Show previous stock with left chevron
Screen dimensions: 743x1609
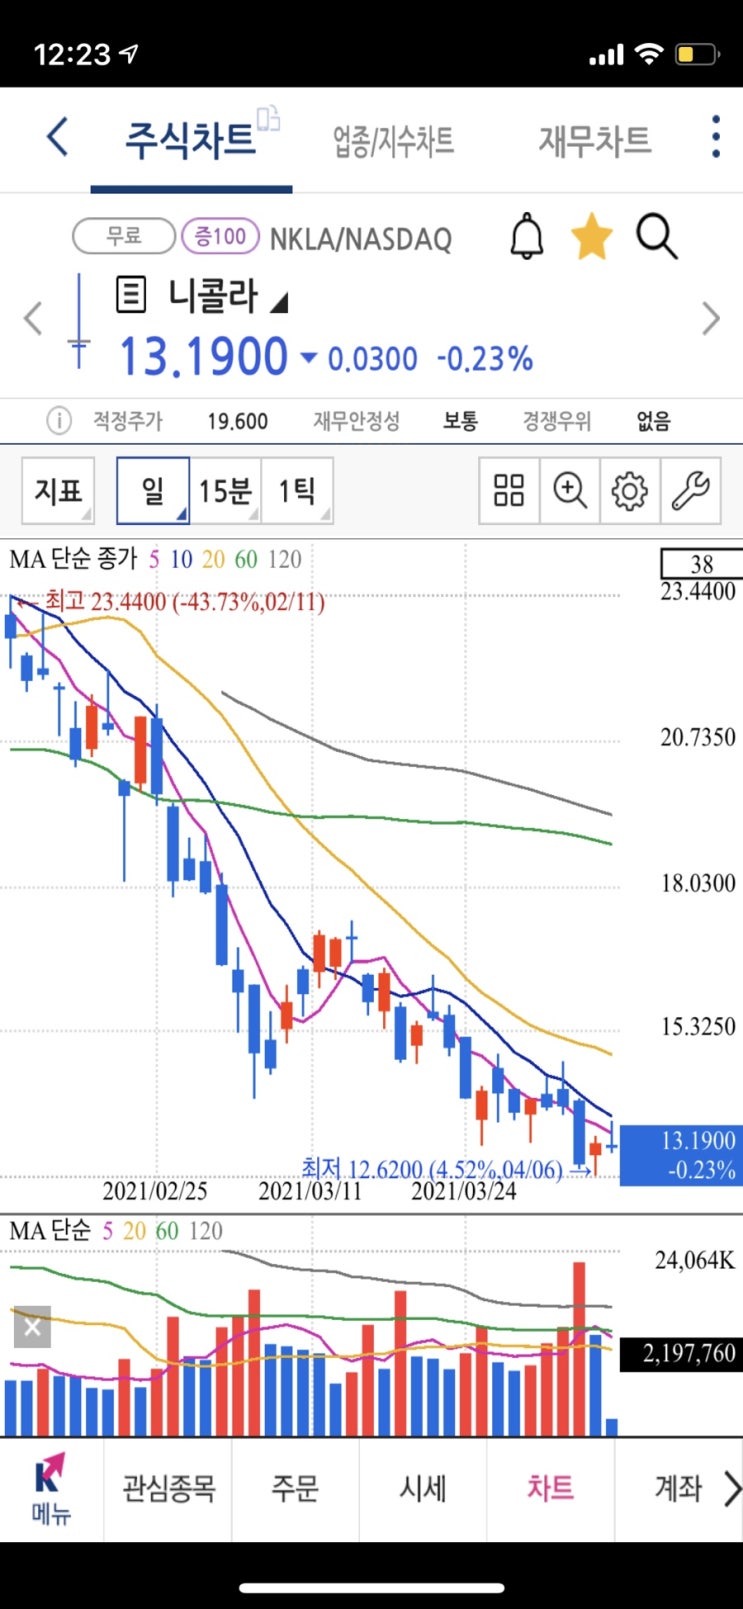[x=33, y=319]
